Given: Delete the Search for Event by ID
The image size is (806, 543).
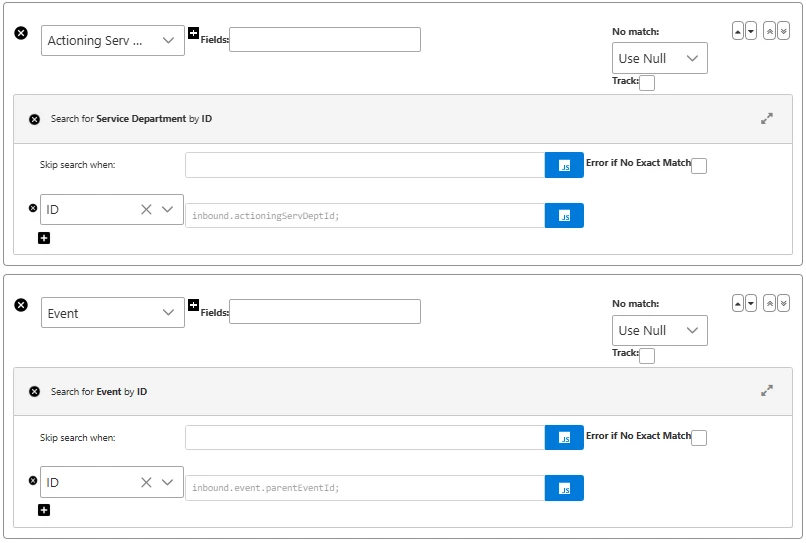Looking at the screenshot, I should click(x=34, y=392).
